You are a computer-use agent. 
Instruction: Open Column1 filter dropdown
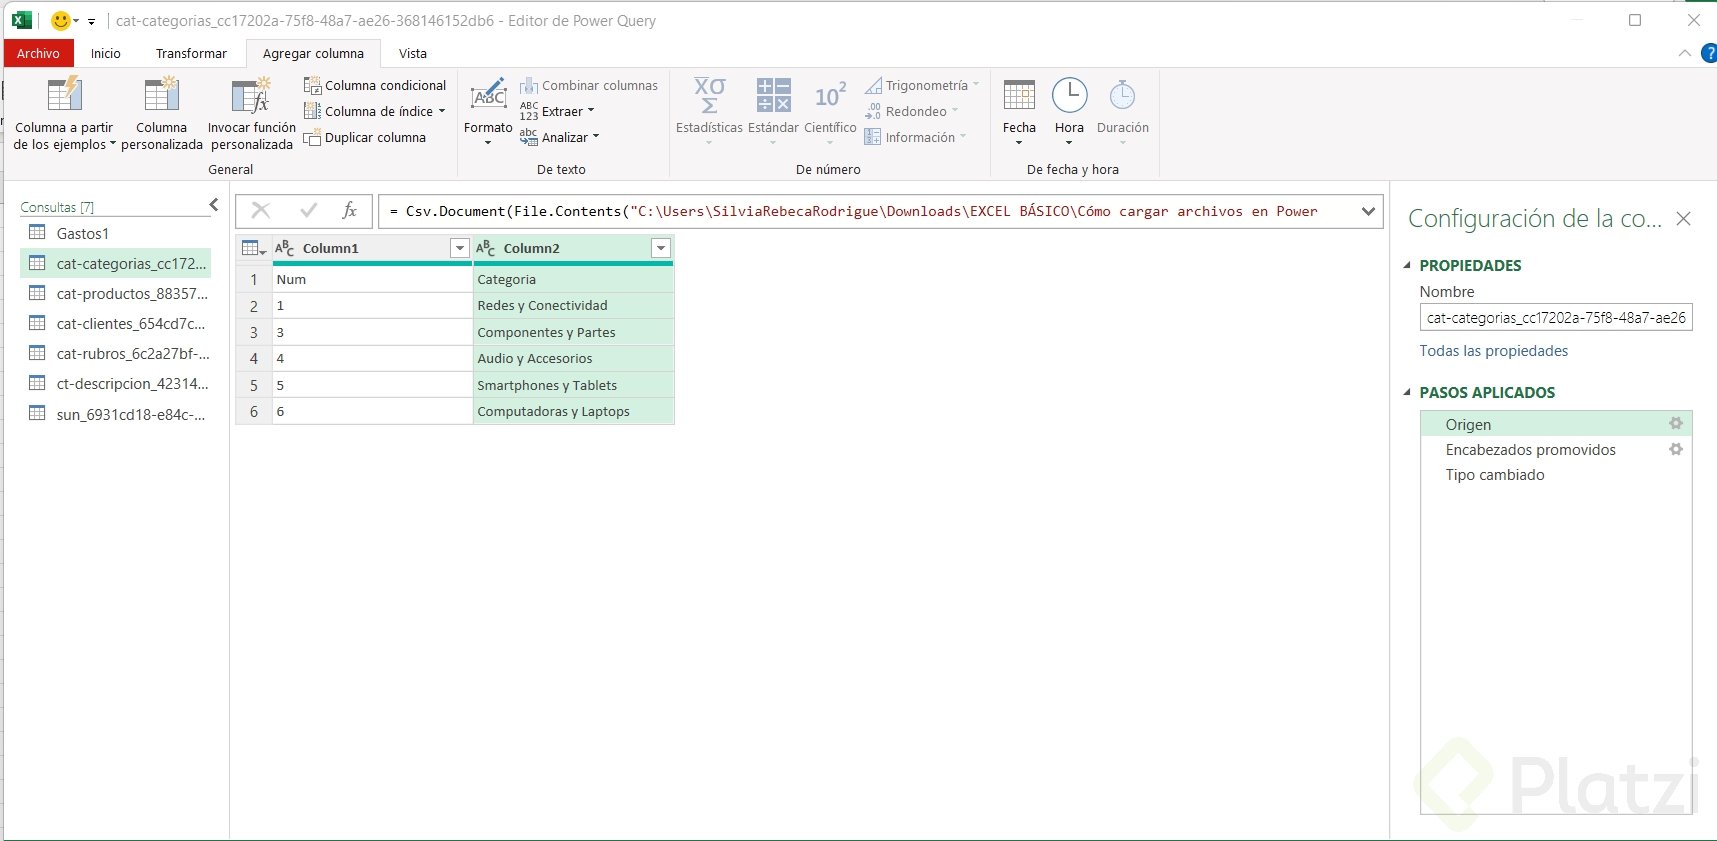(x=459, y=248)
